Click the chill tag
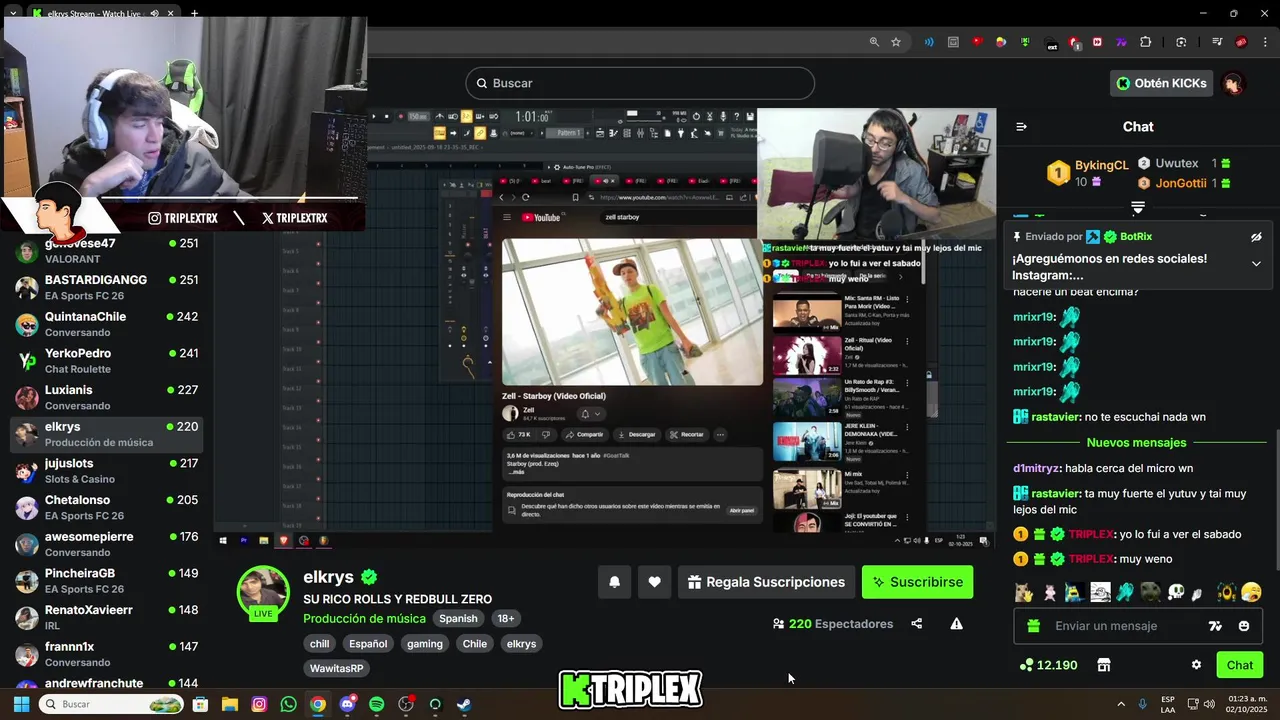 320,644
